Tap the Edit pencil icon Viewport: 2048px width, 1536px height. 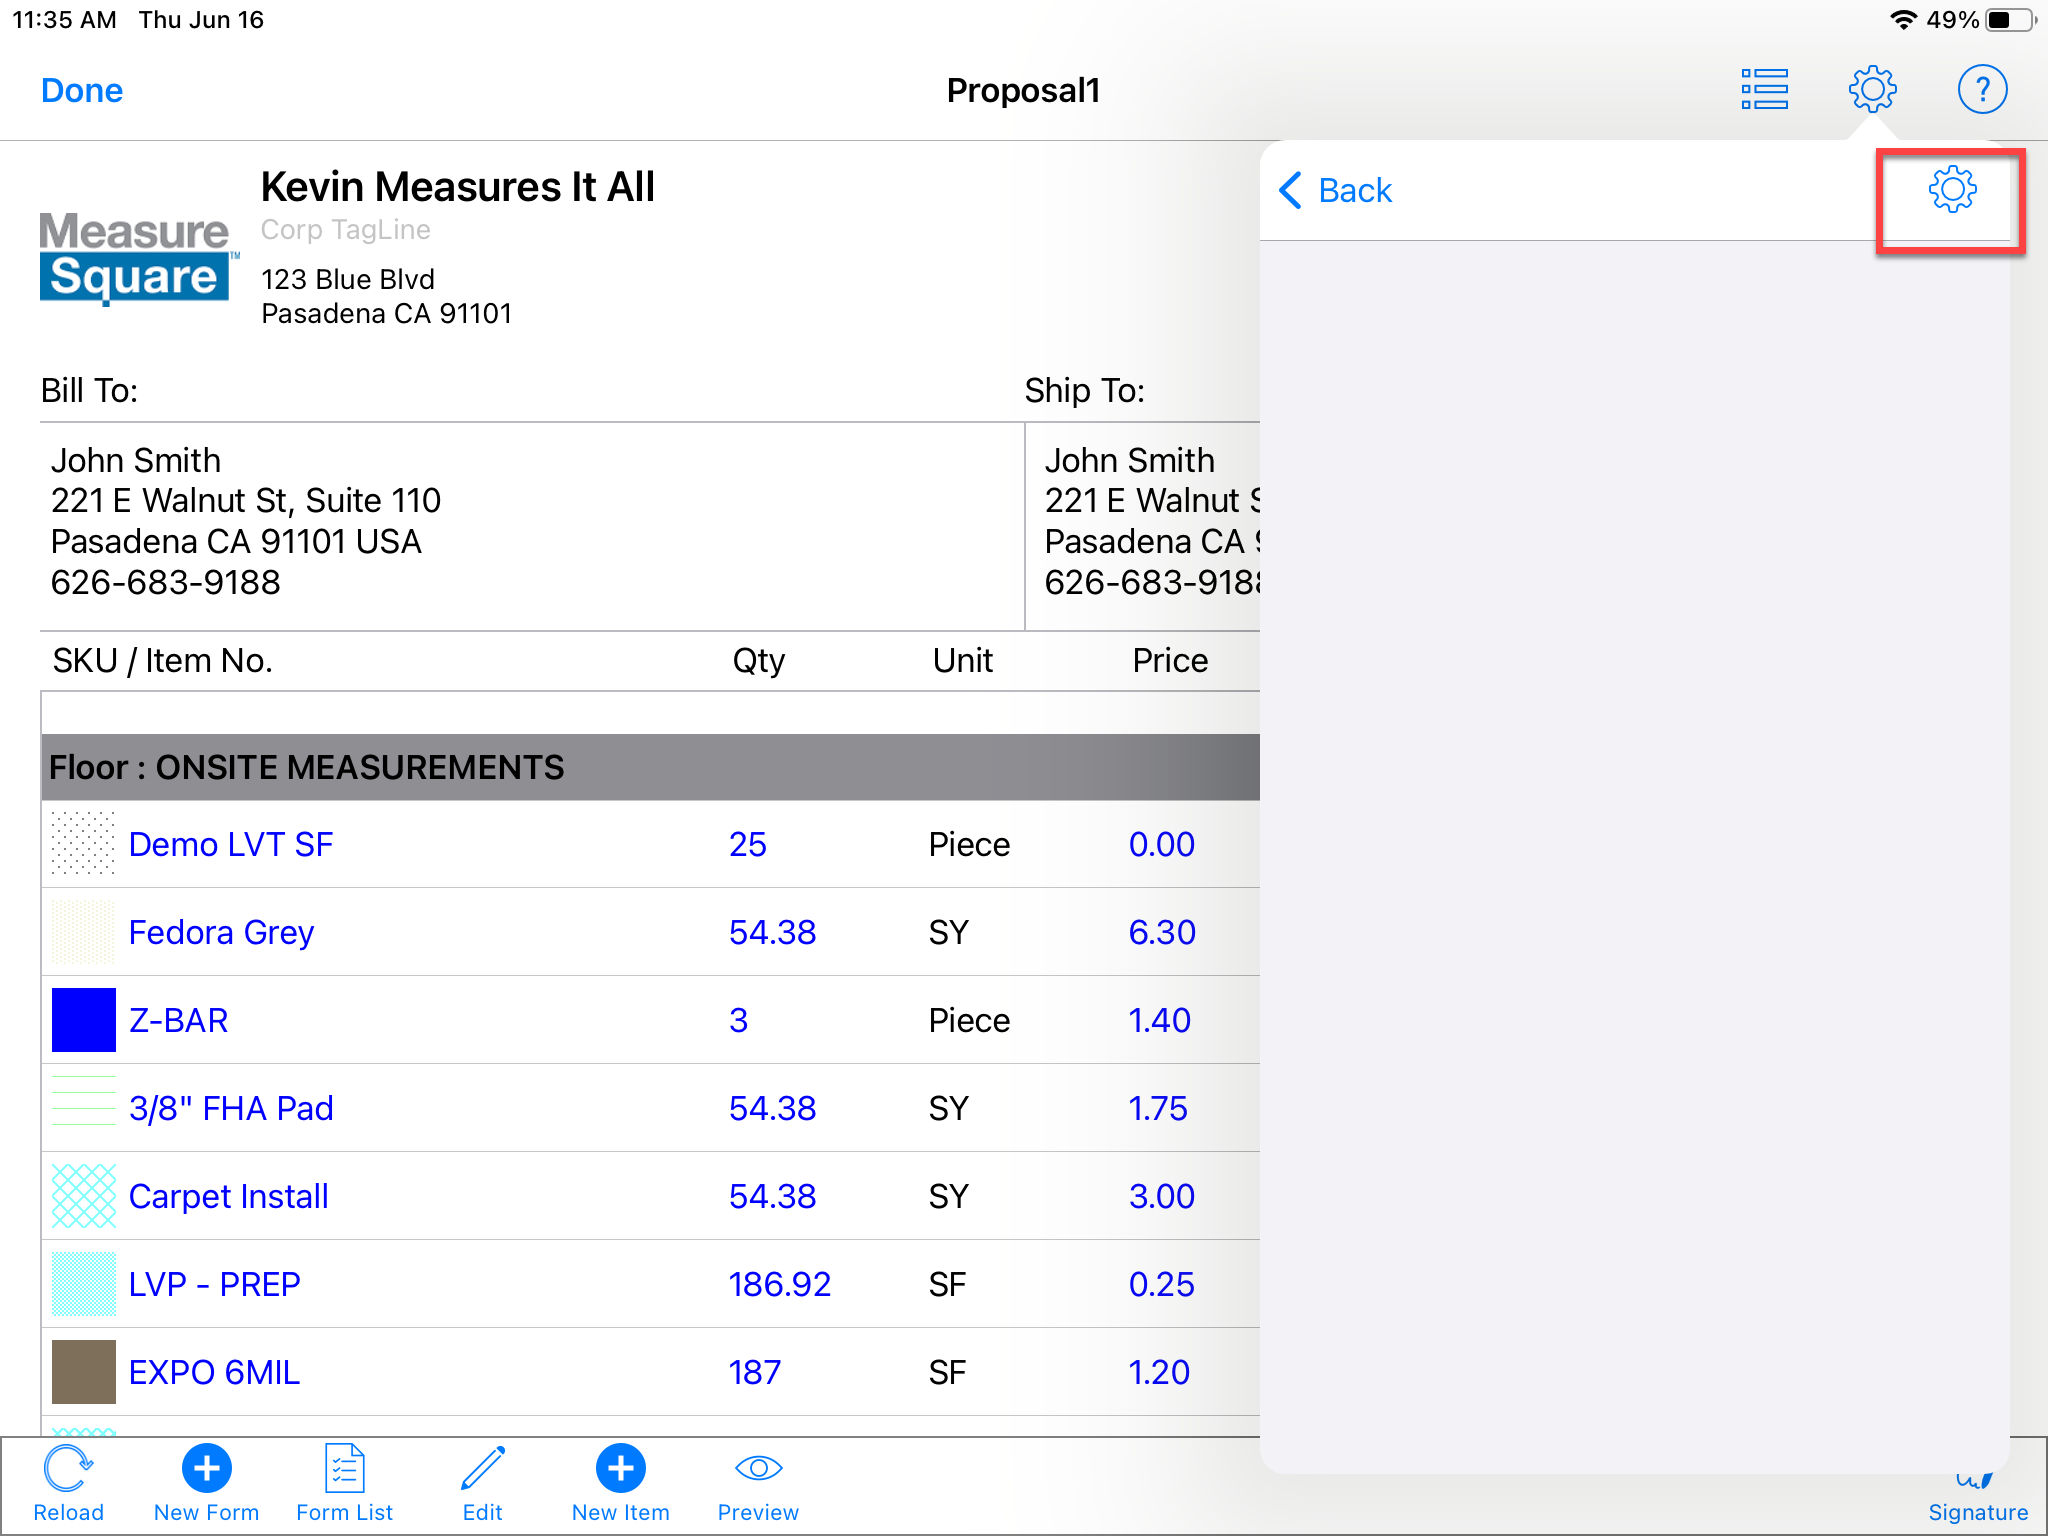point(482,1470)
